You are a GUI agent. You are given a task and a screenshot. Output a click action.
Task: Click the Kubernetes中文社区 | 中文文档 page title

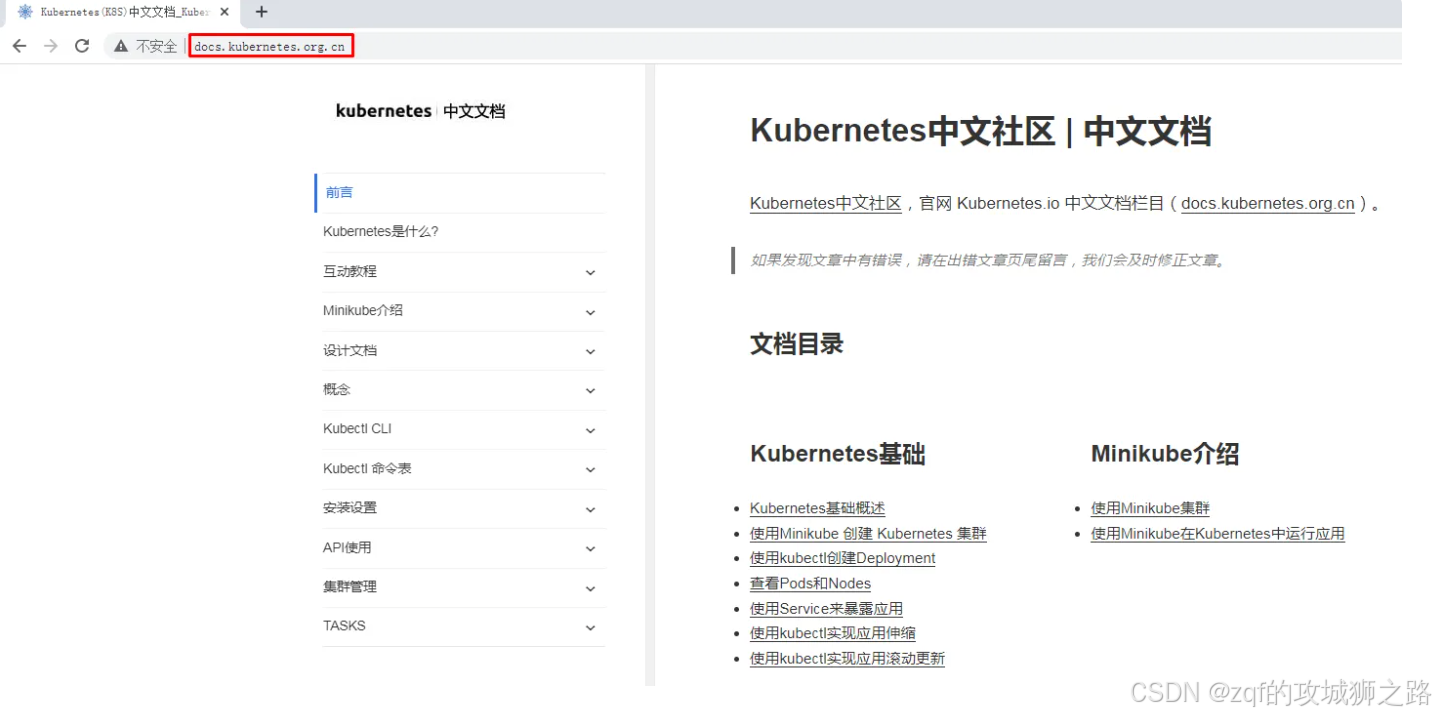pyautogui.click(x=980, y=131)
